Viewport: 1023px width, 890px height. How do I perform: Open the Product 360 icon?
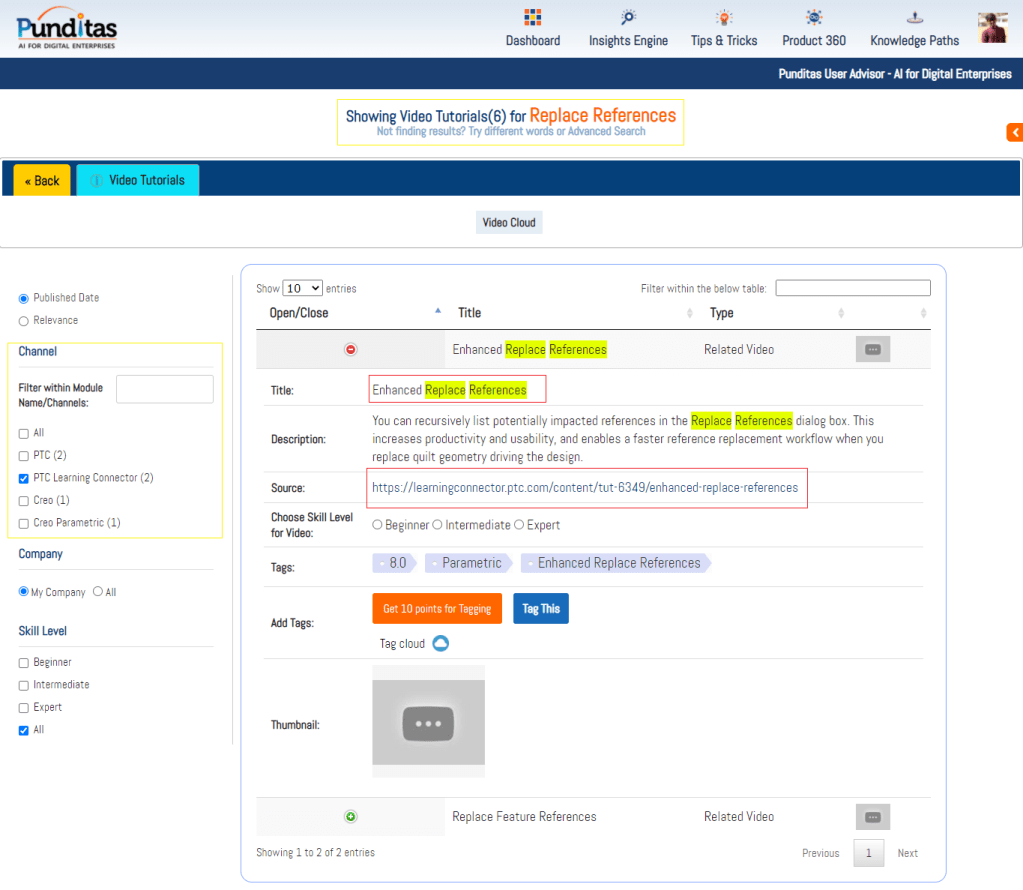coord(814,18)
